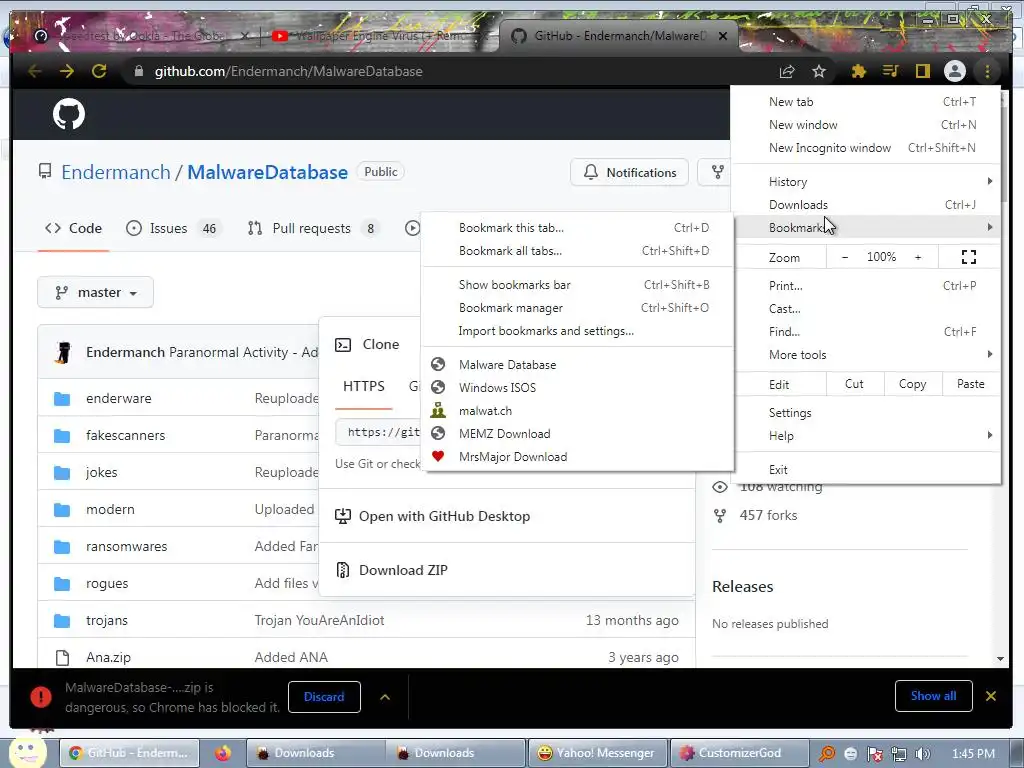1024x768 pixels.
Task: Open the media control playlist icon
Action: pyautogui.click(x=891, y=71)
